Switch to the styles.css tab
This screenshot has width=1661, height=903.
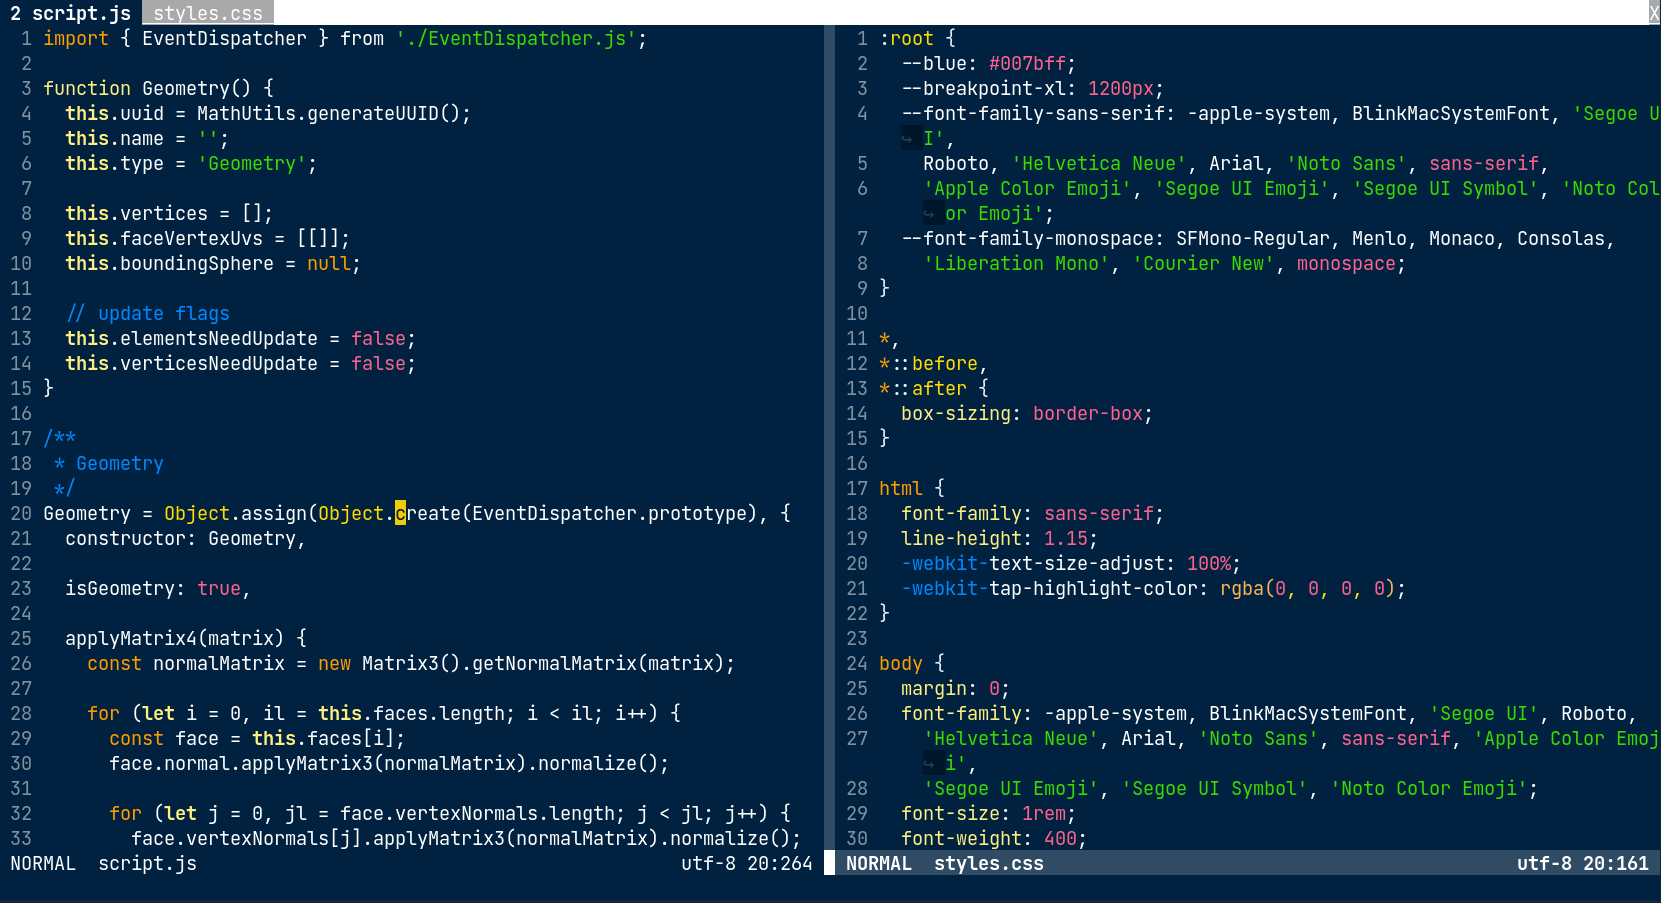tap(208, 13)
